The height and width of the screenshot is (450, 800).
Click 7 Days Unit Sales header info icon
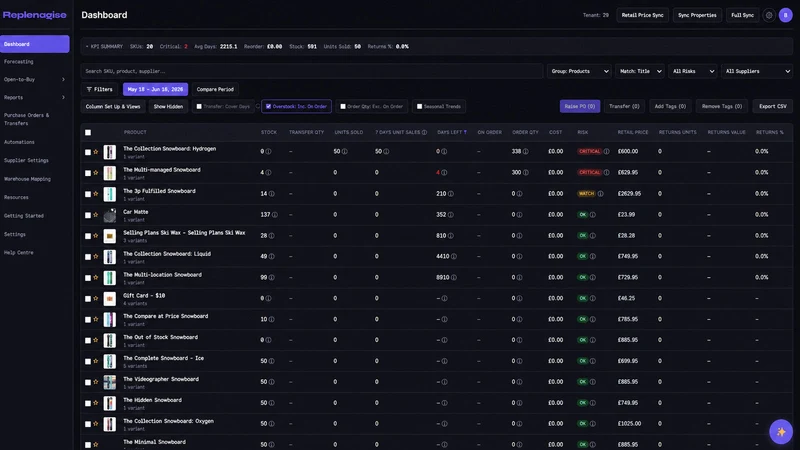[x=424, y=133]
